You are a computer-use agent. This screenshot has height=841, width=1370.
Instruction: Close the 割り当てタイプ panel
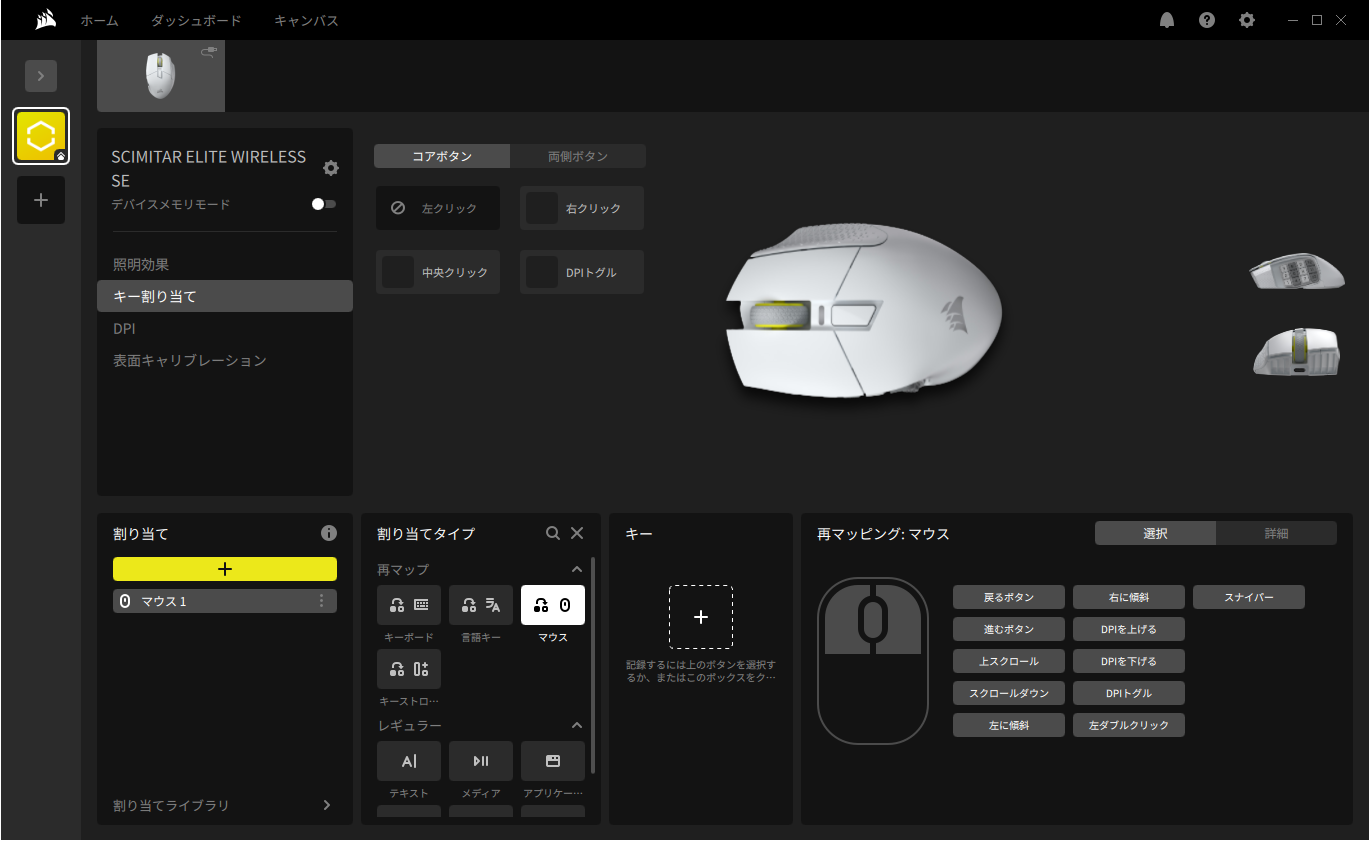577,533
